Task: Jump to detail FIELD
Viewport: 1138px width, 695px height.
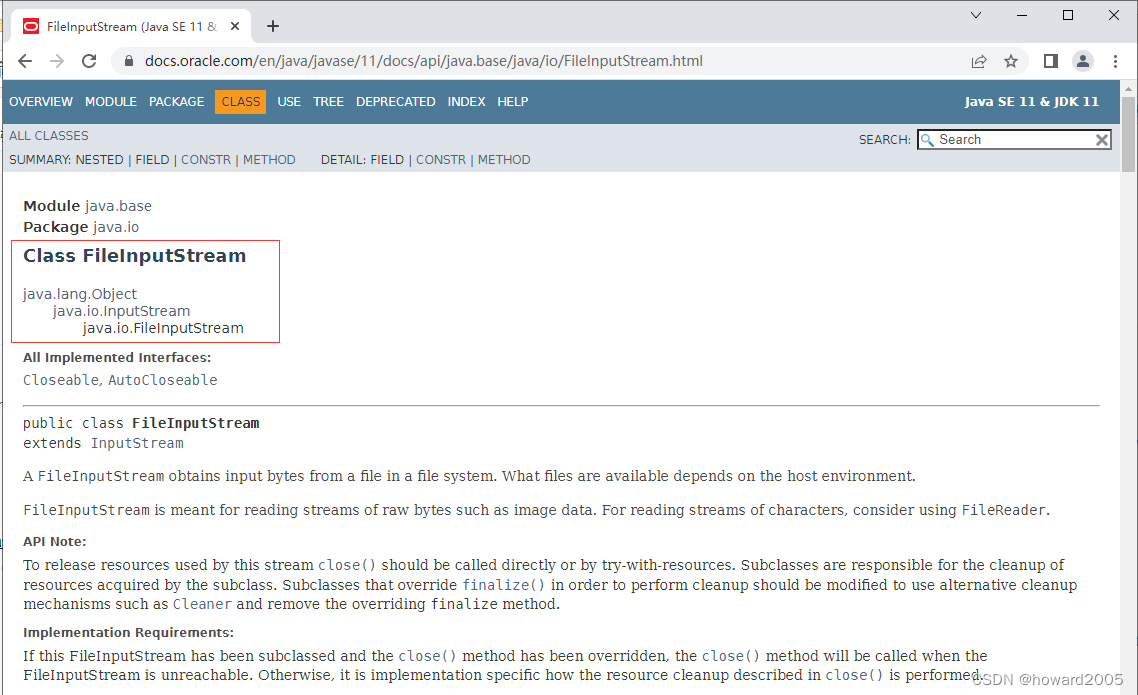Action: pyautogui.click(x=387, y=160)
